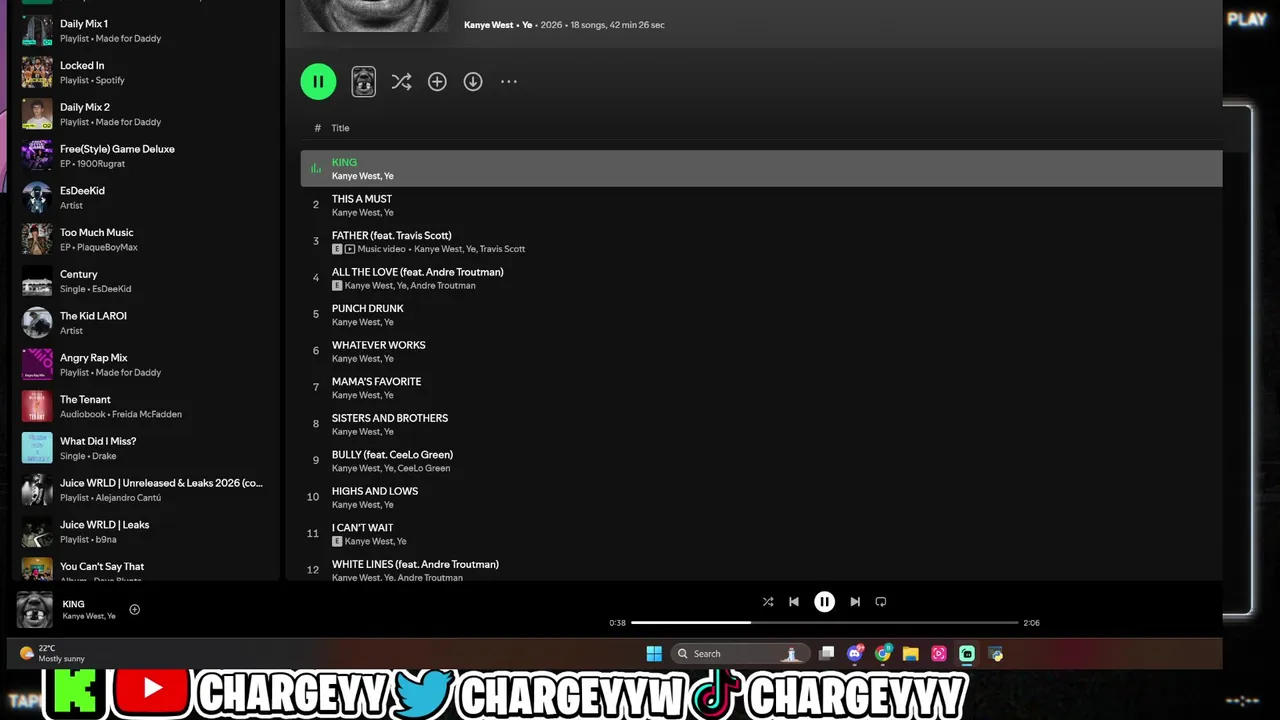Toggle repeat in the player bar
The height and width of the screenshot is (720, 1280).
881,602
